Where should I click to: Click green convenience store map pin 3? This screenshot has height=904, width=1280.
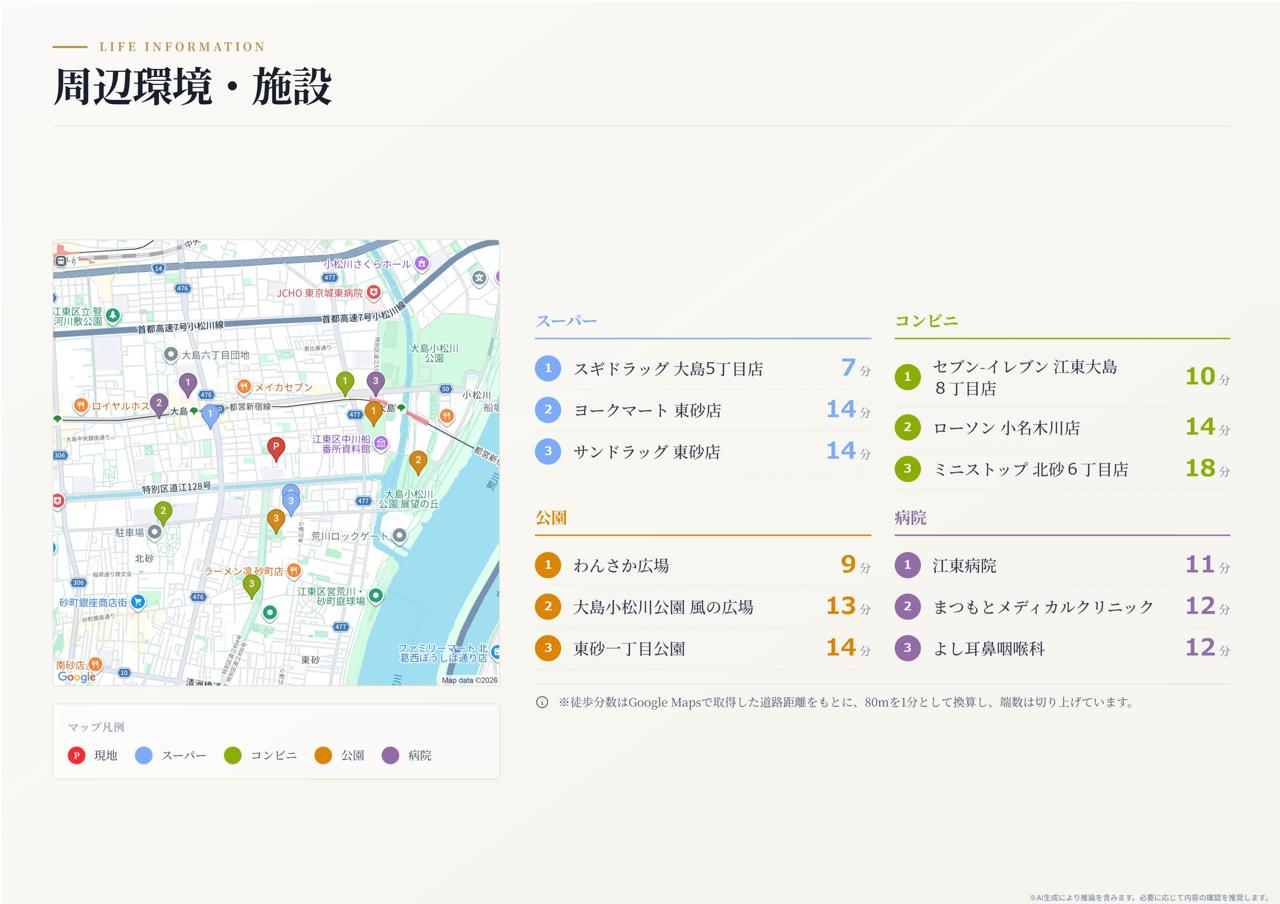tap(252, 585)
